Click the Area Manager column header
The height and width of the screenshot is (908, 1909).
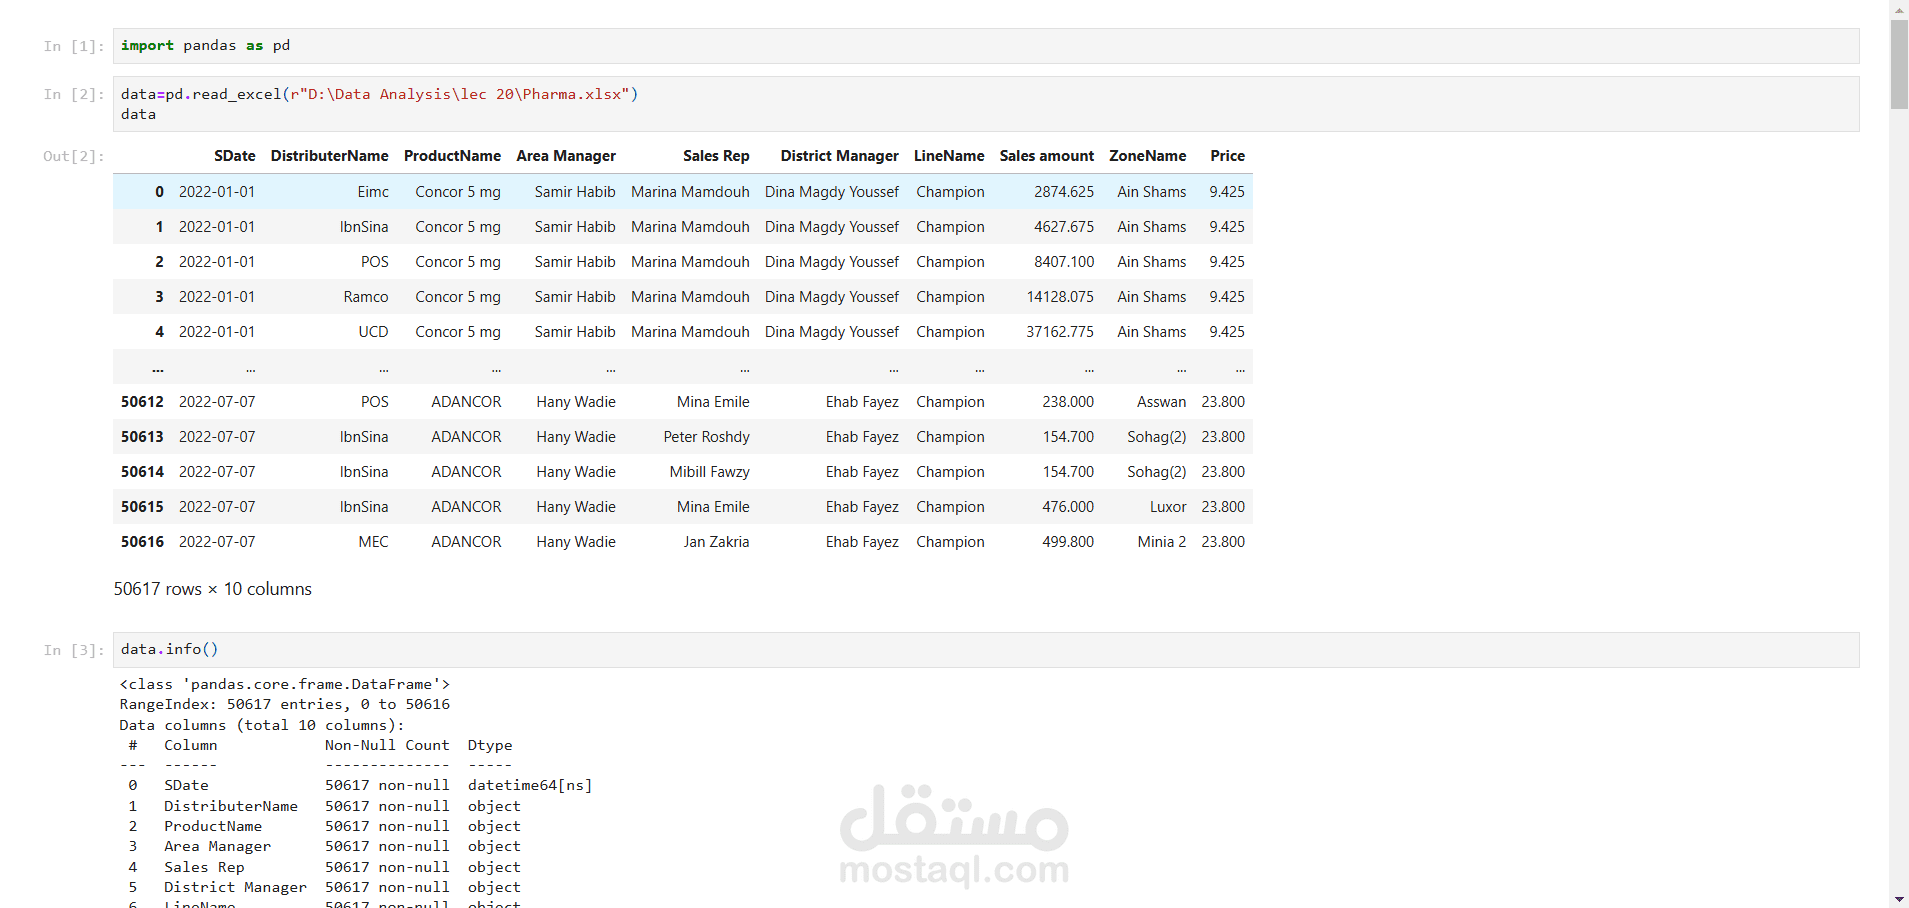tap(566, 156)
